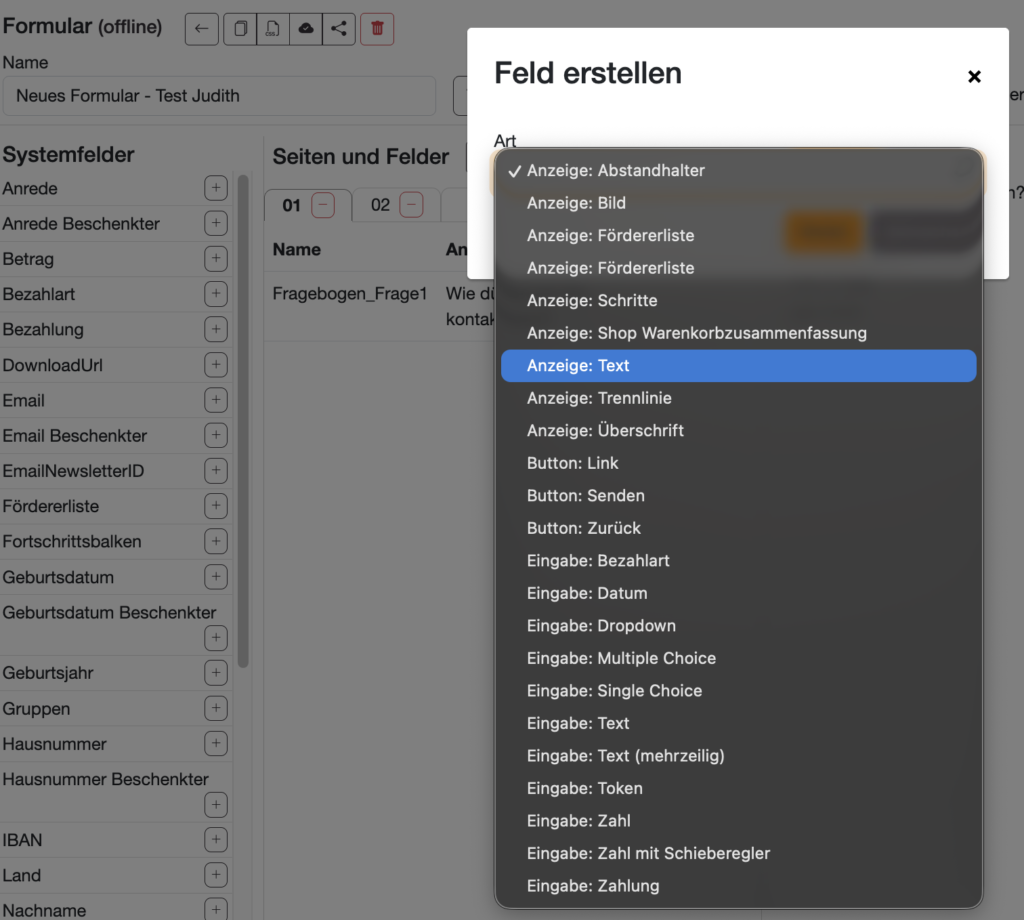
Task: Click the red trash delete icon
Action: click(x=377, y=29)
